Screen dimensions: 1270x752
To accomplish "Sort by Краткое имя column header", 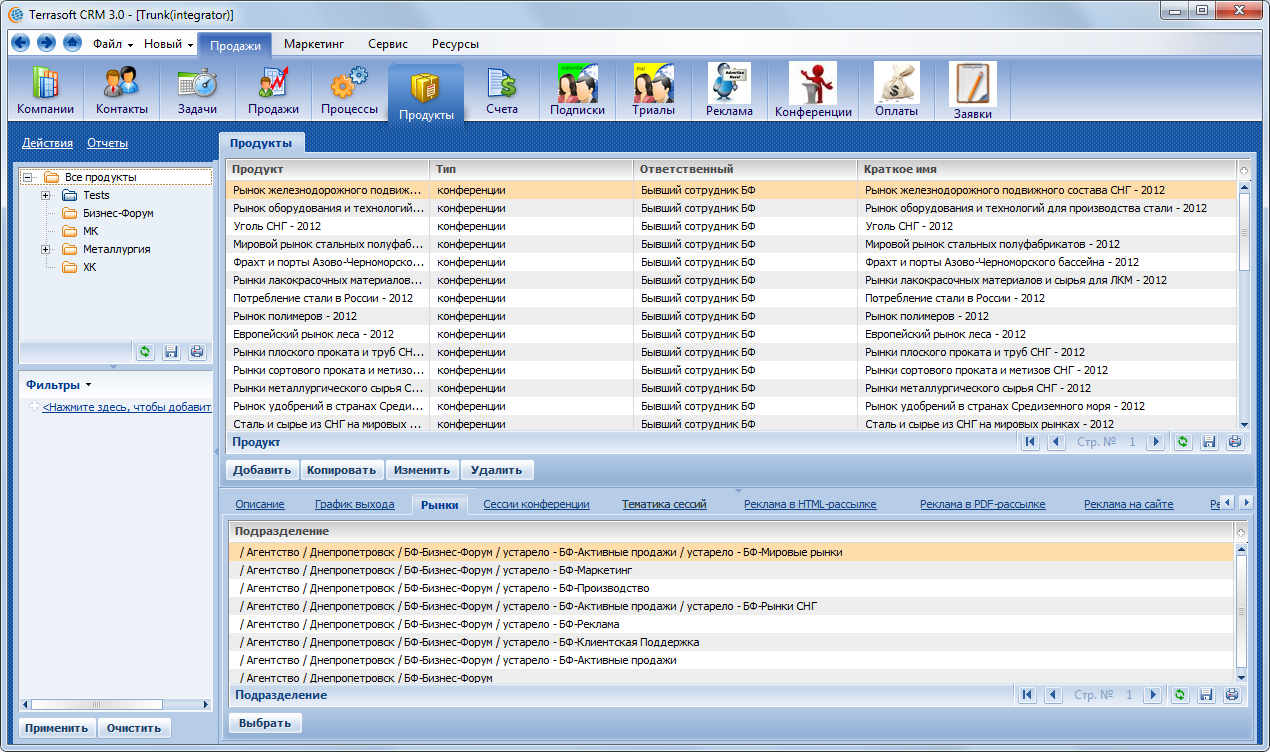I will tap(1047, 169).
